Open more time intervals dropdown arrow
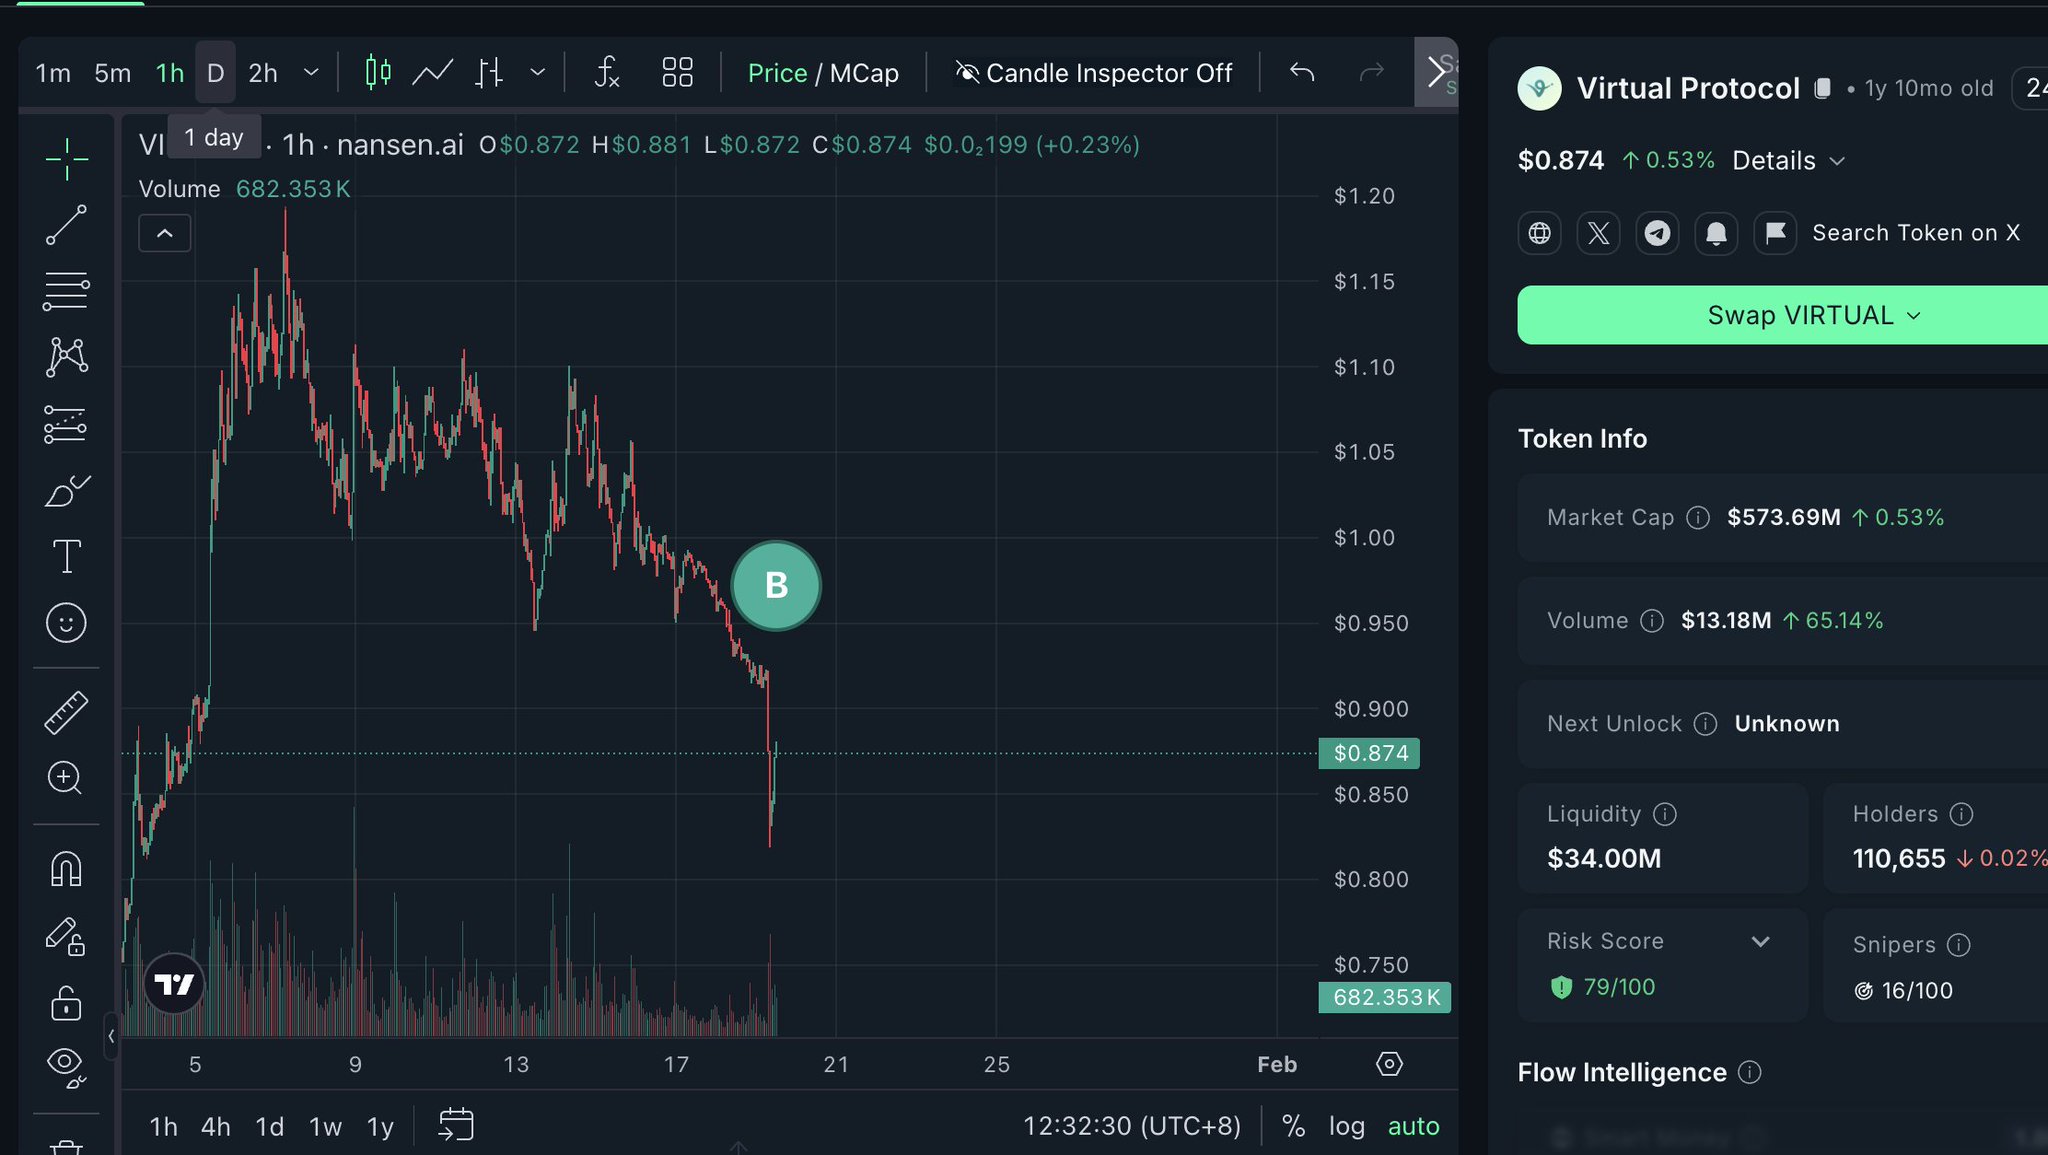Viewport: 2048px width, 1155px height. point(311,72)
